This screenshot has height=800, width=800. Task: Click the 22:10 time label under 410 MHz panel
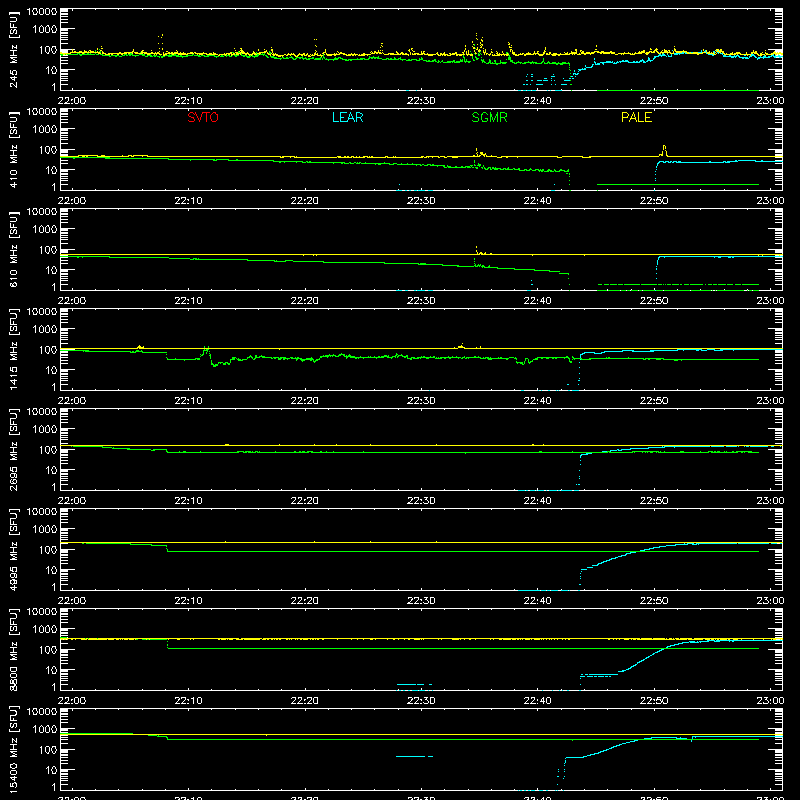(188, 201)
